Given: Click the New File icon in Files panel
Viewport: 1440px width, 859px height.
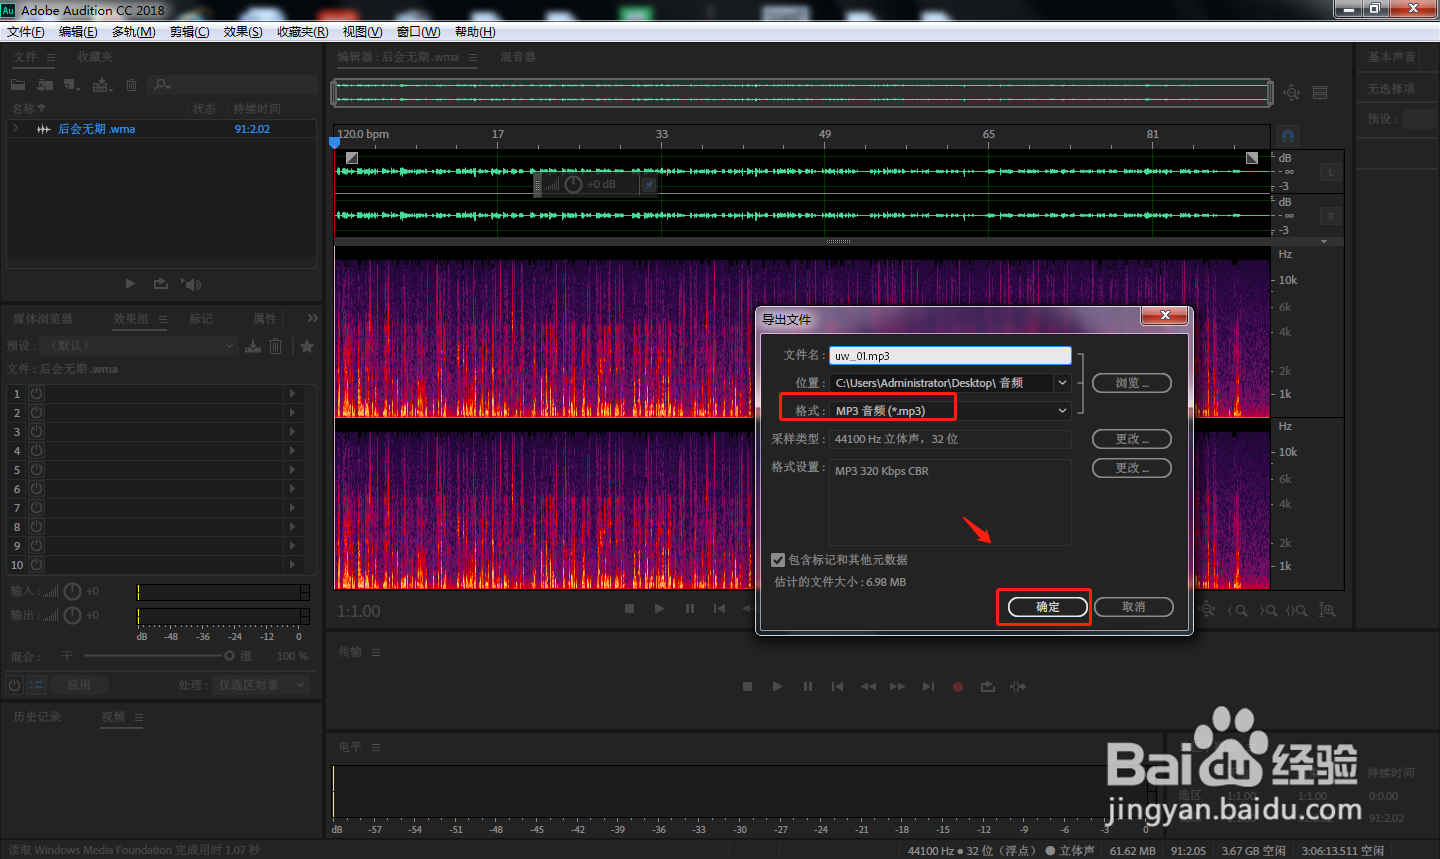Looking at the screenshot, I should (x=72, y=85).
